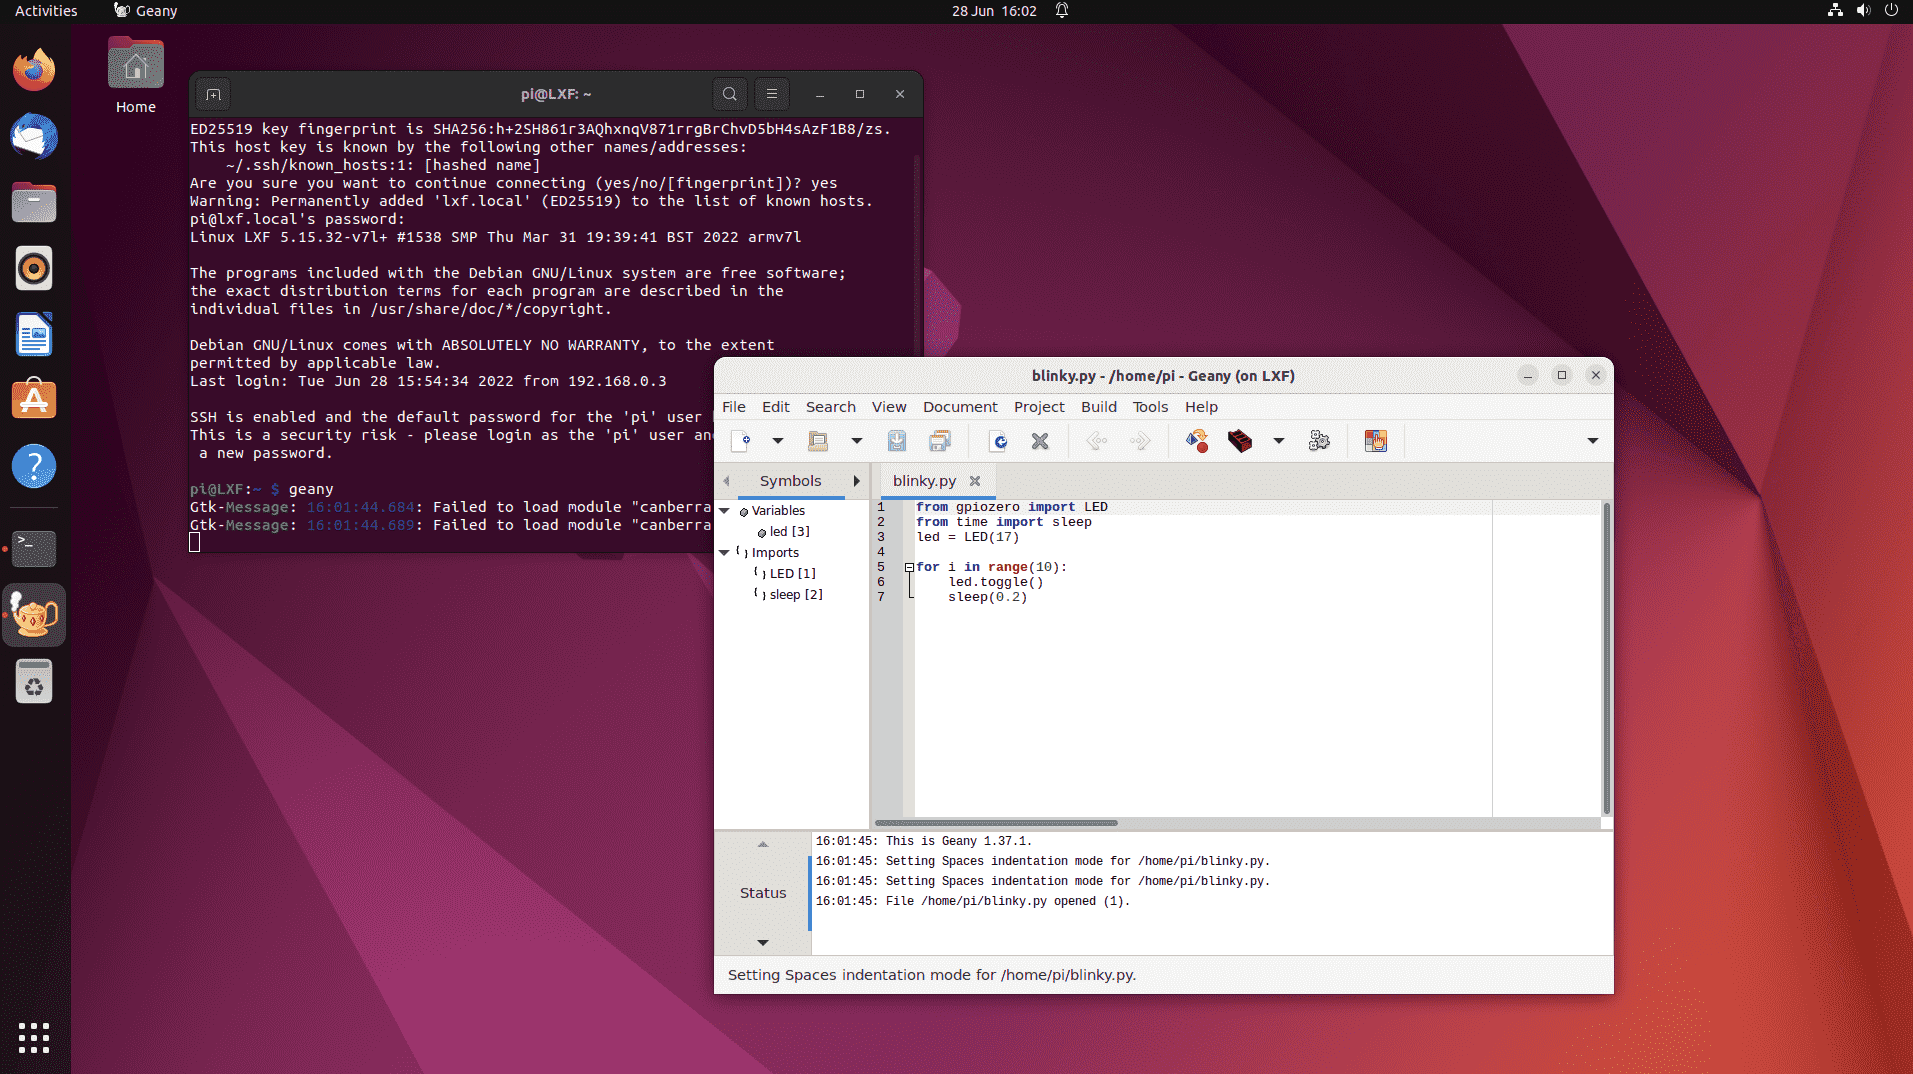
Task: Open Rhythmbox from the dock
Action: click(34, 268)
